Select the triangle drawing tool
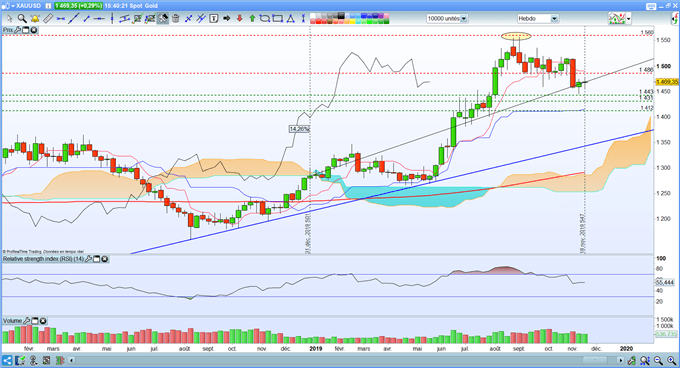Image resolution: width=680 pixels, height=368 pixels. (x=291, y=19)
